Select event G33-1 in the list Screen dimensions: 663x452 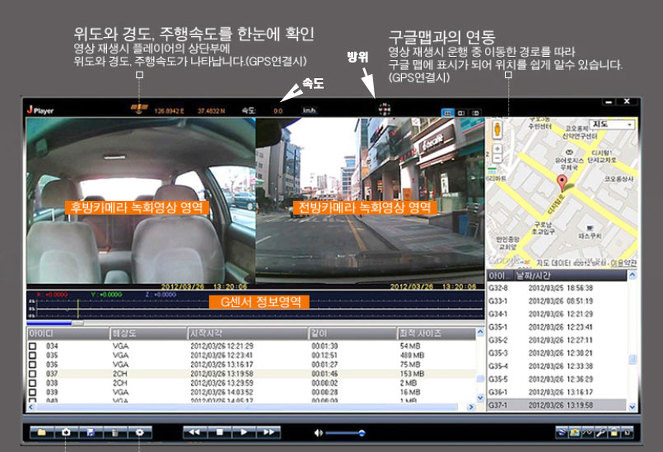pyautogui.click(x=556, y=301)
